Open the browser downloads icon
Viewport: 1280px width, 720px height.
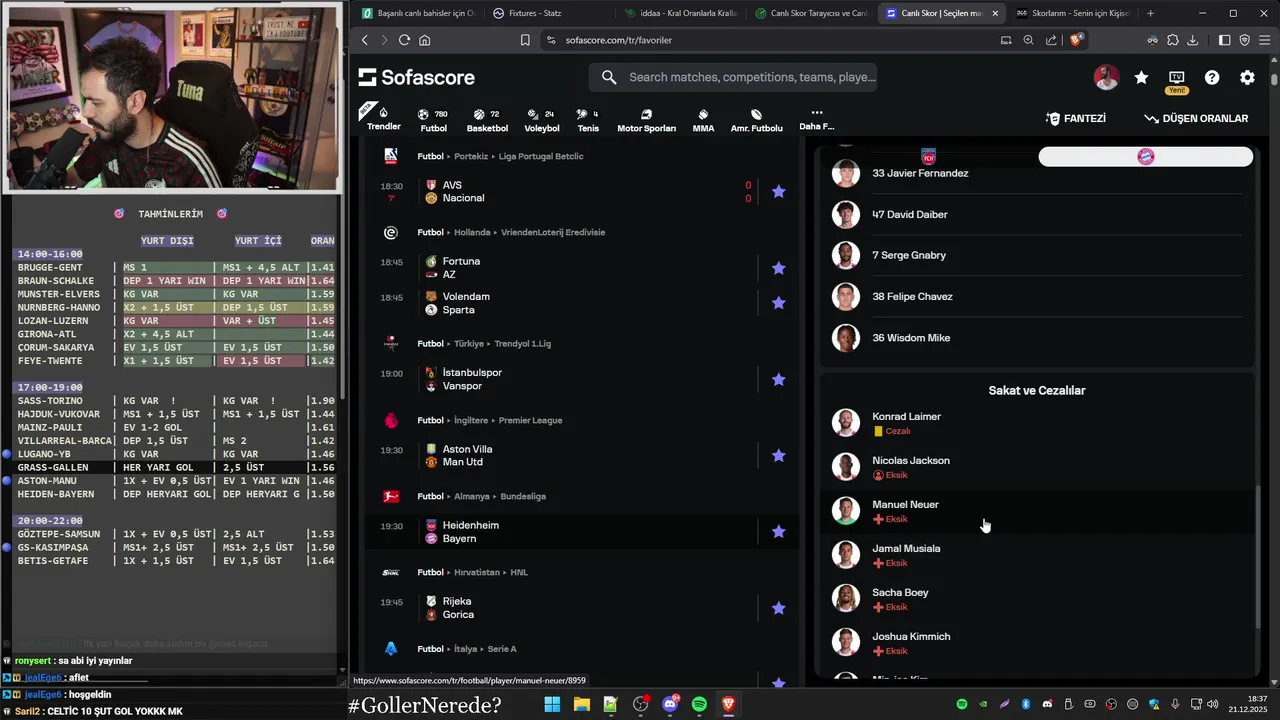(x=1193, y=40)
